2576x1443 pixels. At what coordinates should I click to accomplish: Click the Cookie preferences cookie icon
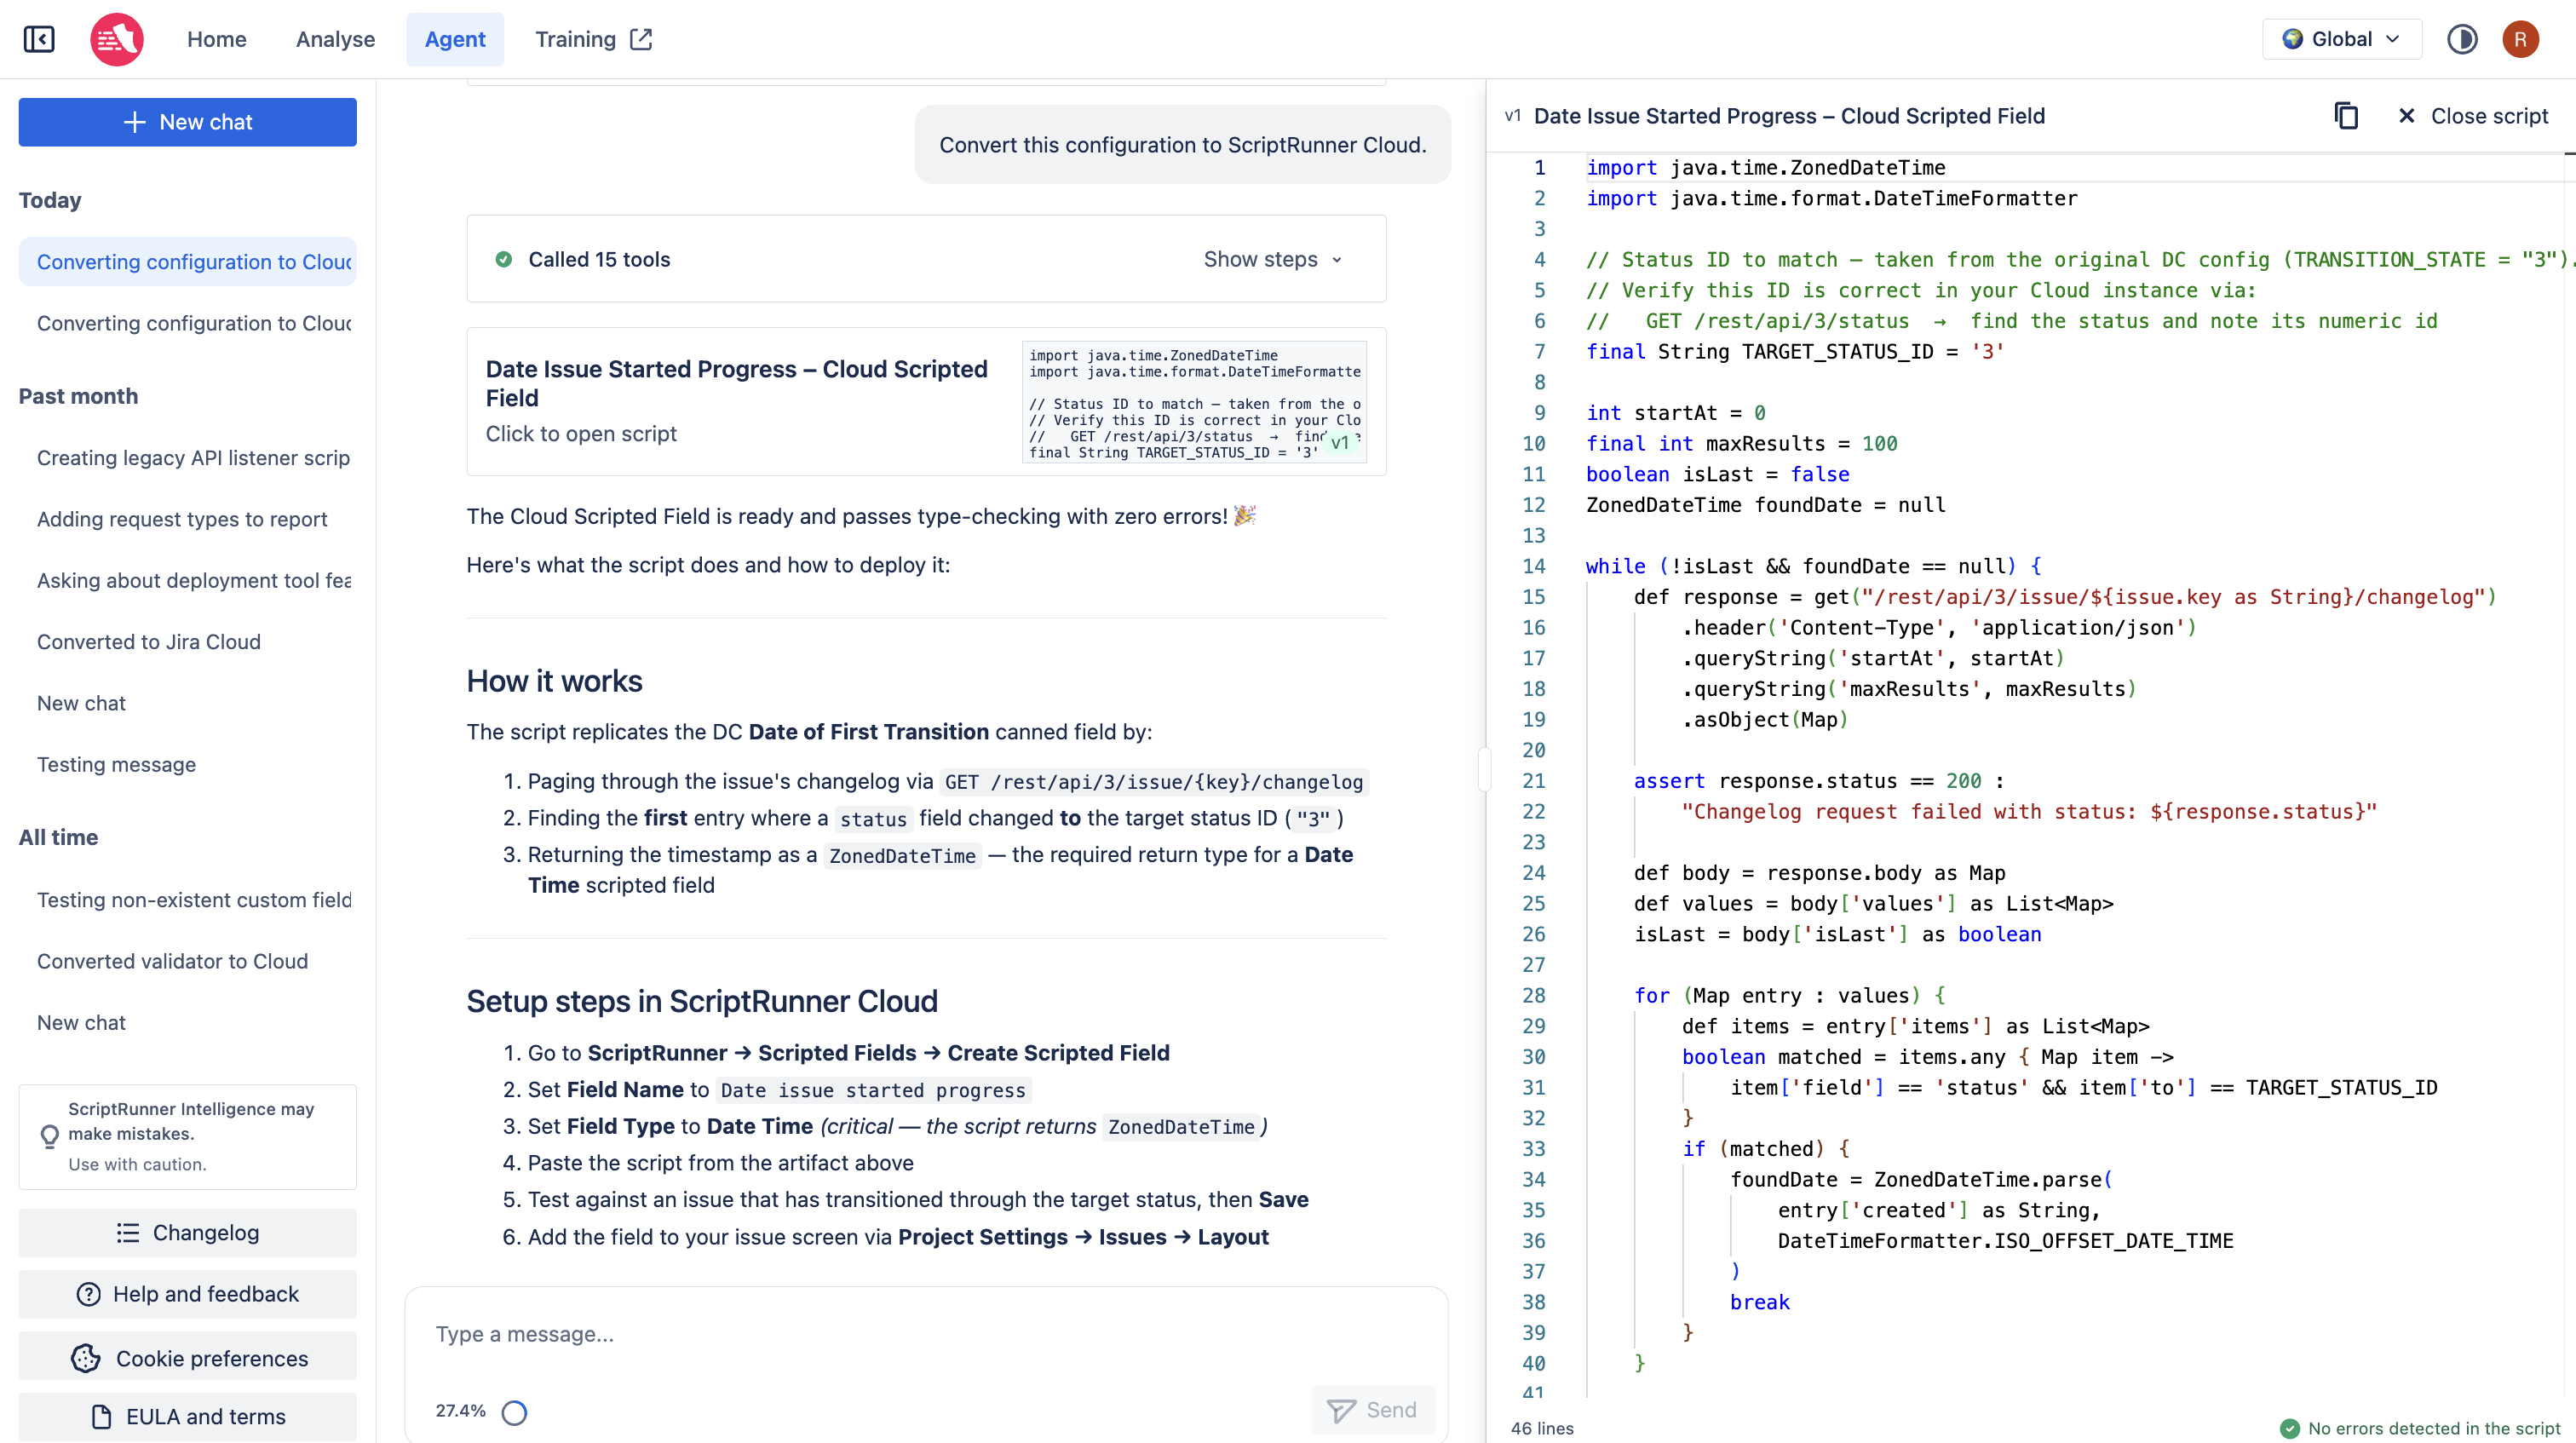point(86,1358)
